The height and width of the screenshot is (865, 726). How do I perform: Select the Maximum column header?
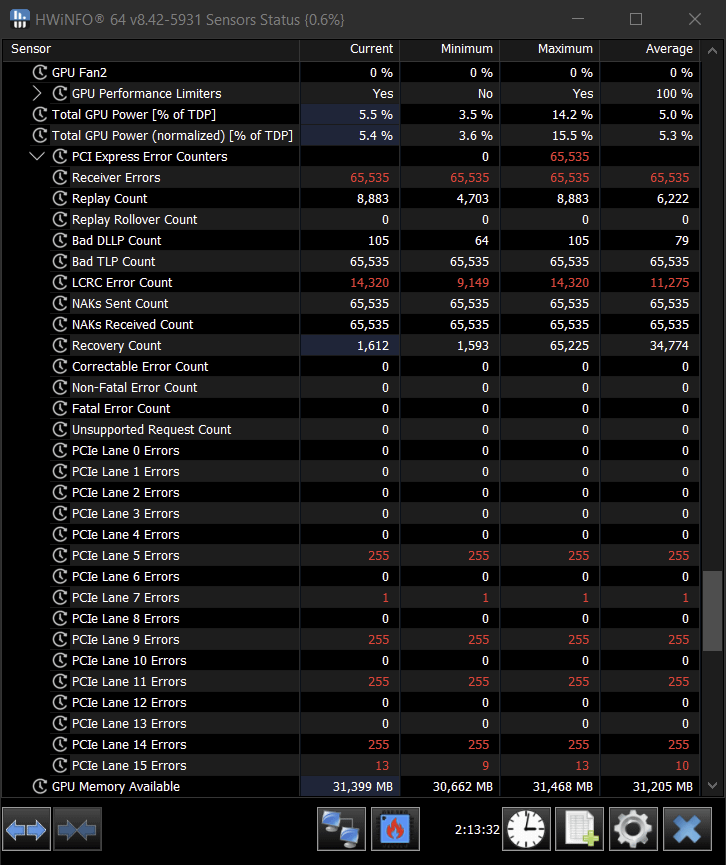(x=550, y=49)
